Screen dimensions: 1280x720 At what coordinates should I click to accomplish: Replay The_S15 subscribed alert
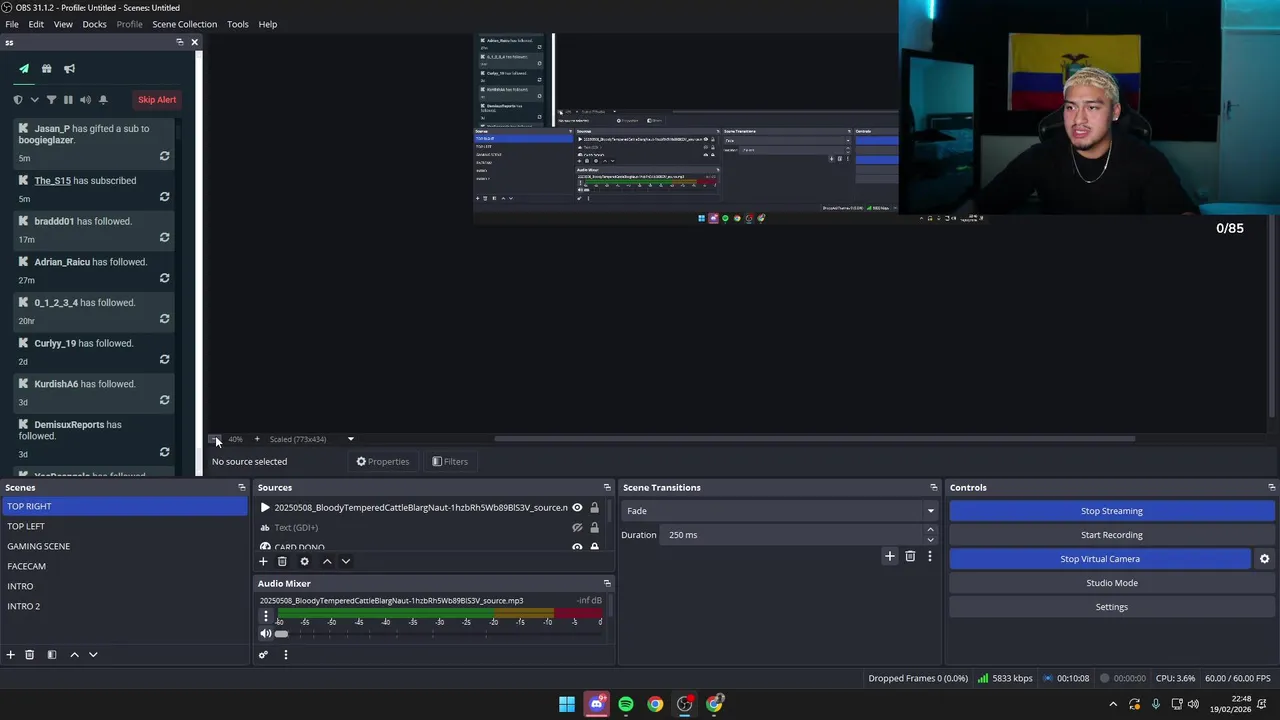pyautogui.click(x=164, y=197)
